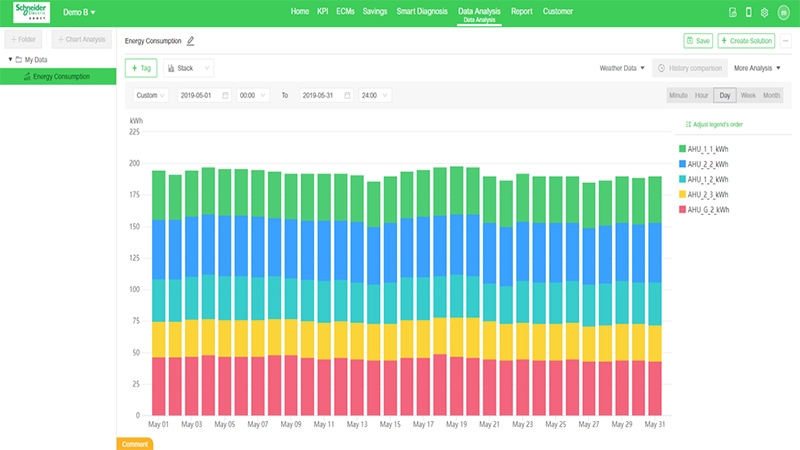
Task: Open the document icon in top header
Action: pos(733,12)
